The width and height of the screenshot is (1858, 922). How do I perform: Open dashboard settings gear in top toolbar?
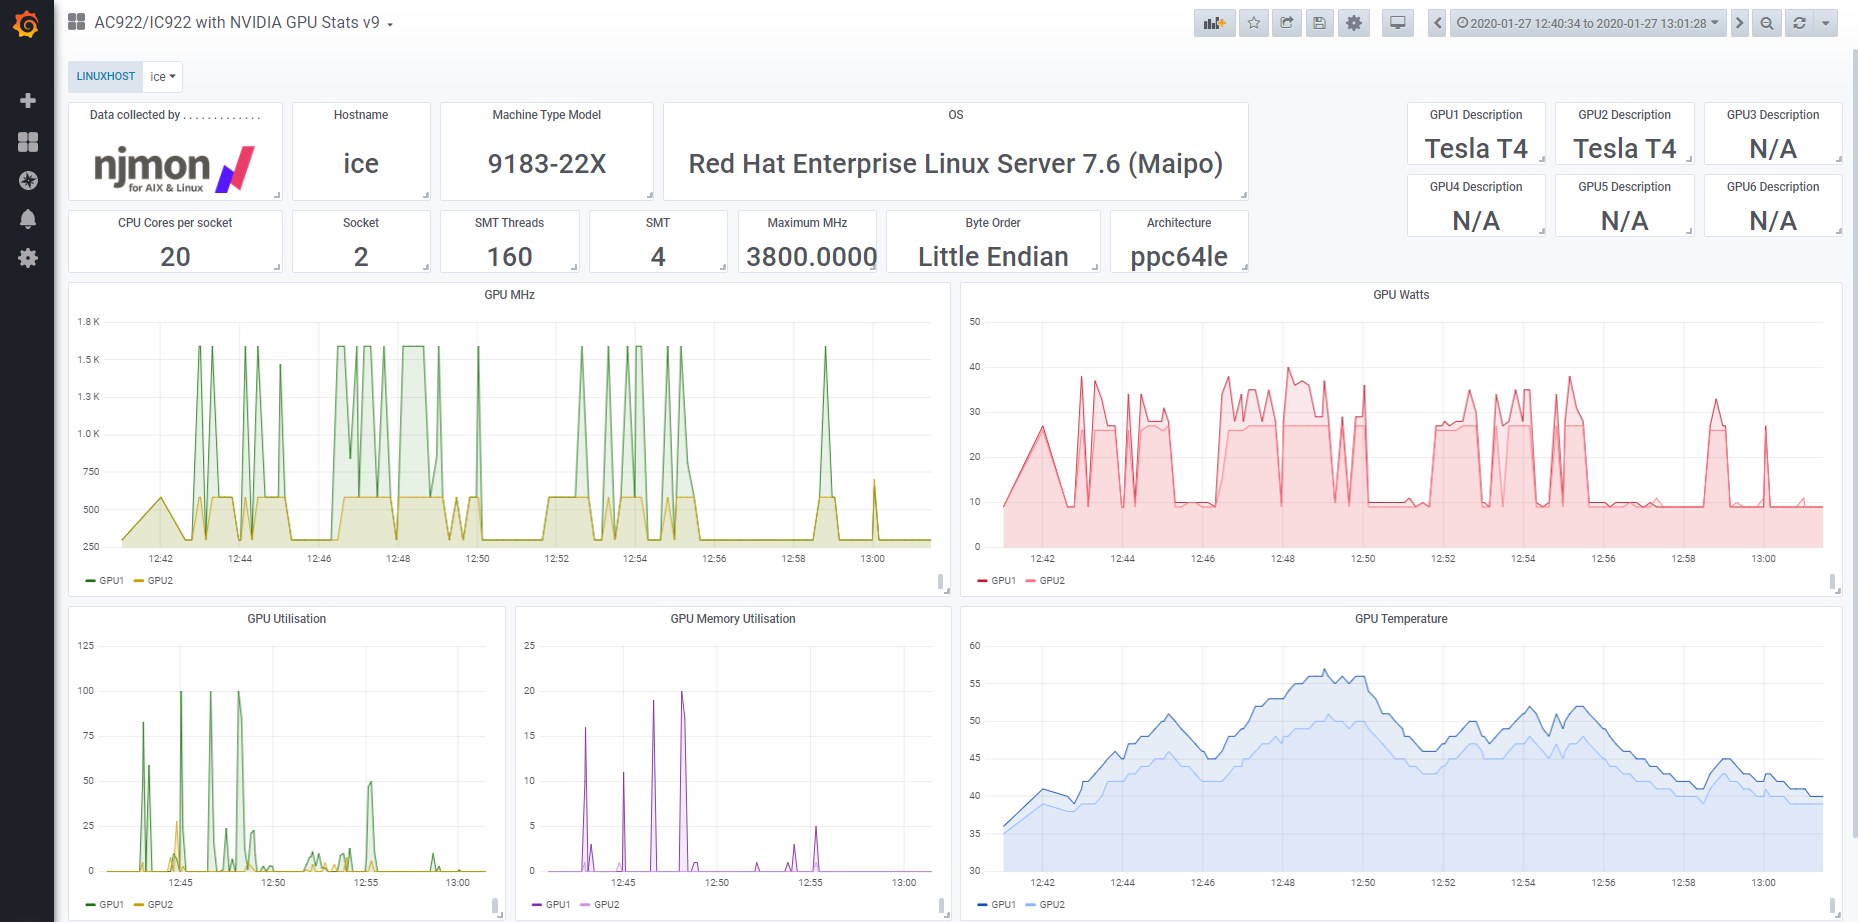coord(1353,23)
